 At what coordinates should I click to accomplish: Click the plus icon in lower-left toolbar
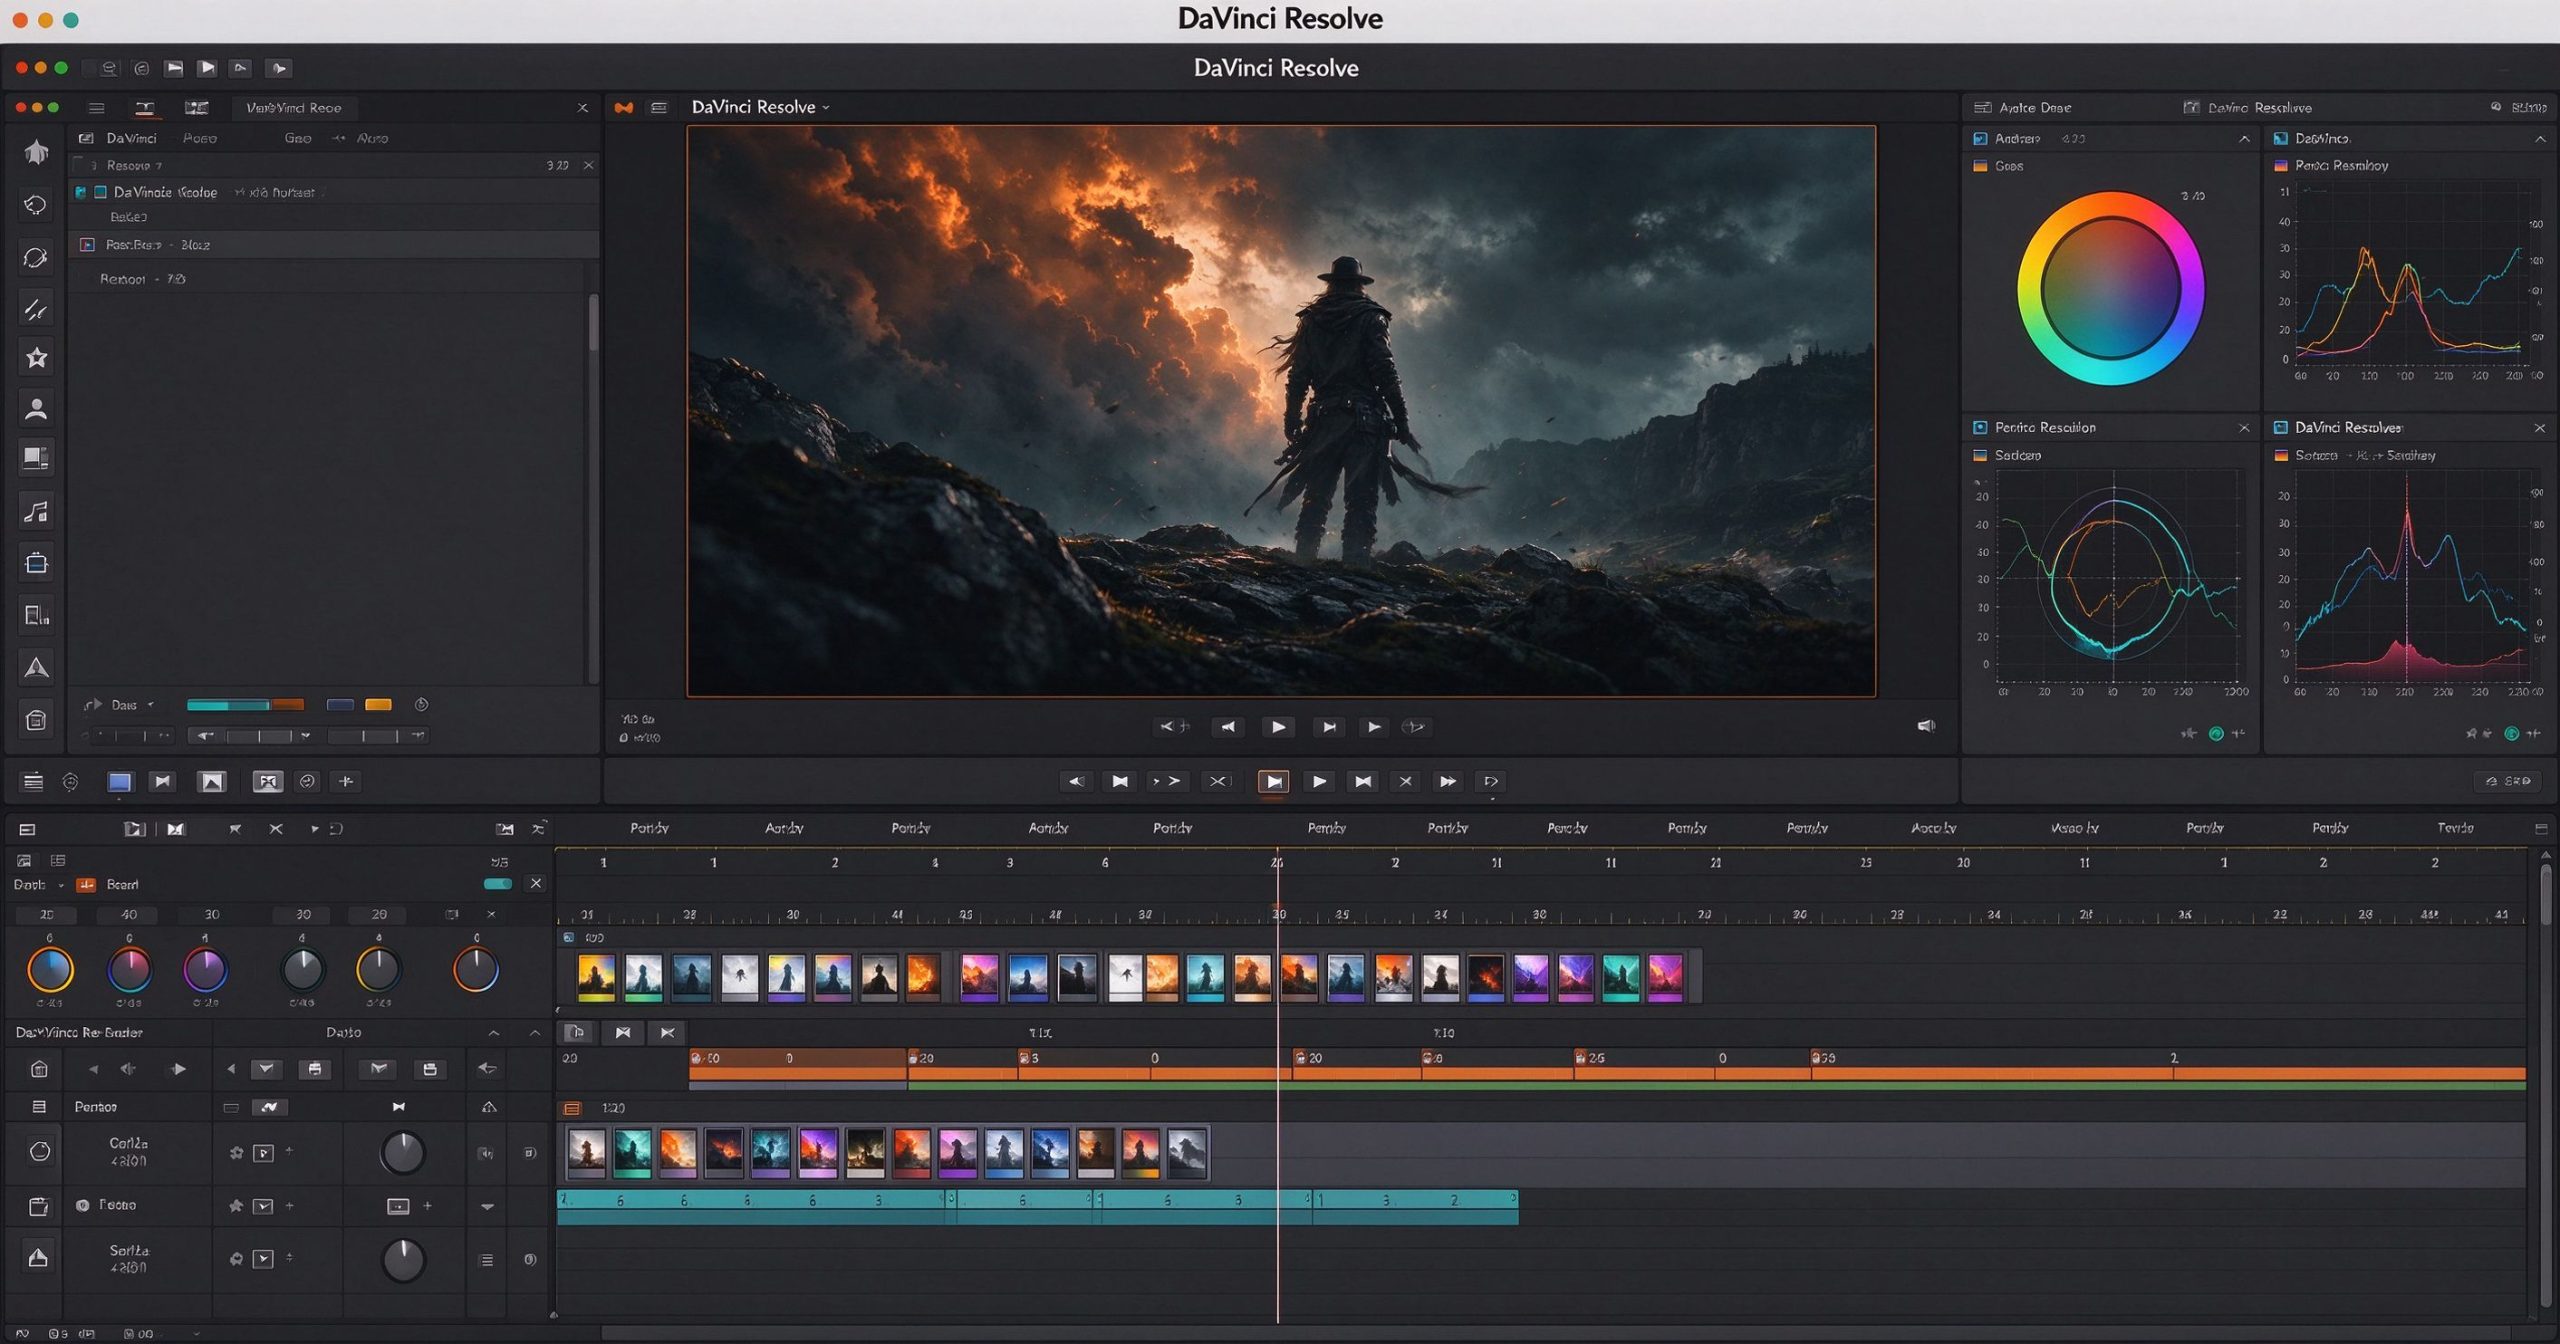(346, 781)
